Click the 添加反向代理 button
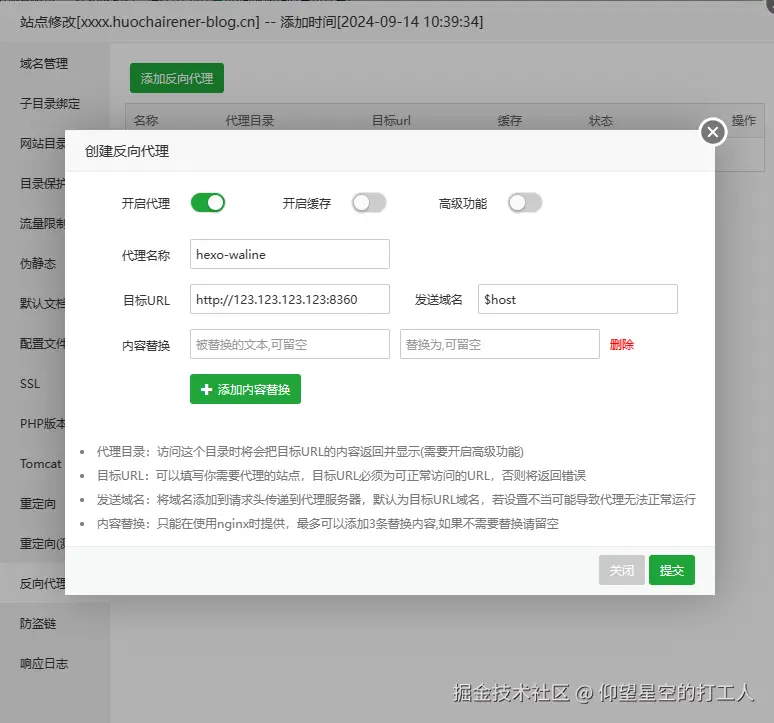 (177, 78)
